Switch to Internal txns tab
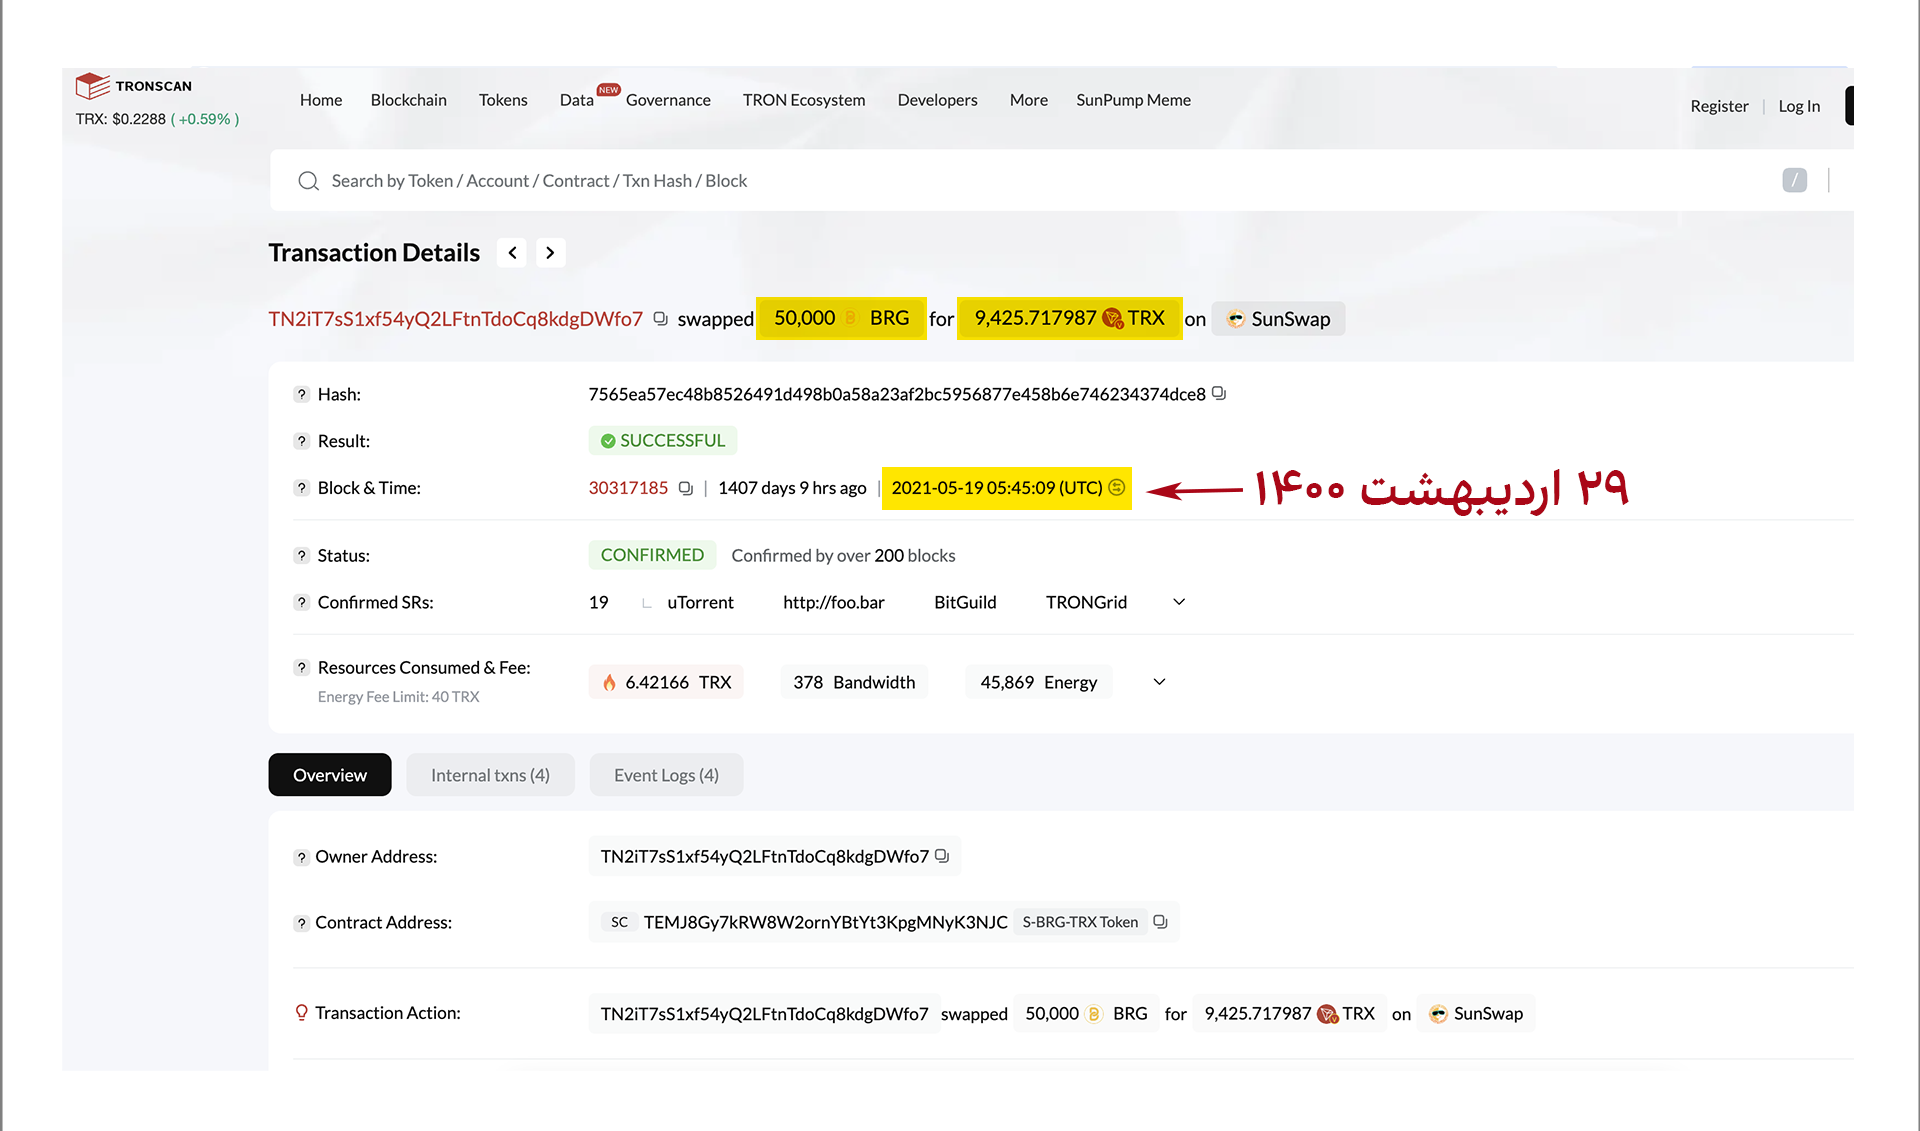Image resolution: width=1920 pixels, height=1131 pixels. pyautogui.click(x=490, y=775)
